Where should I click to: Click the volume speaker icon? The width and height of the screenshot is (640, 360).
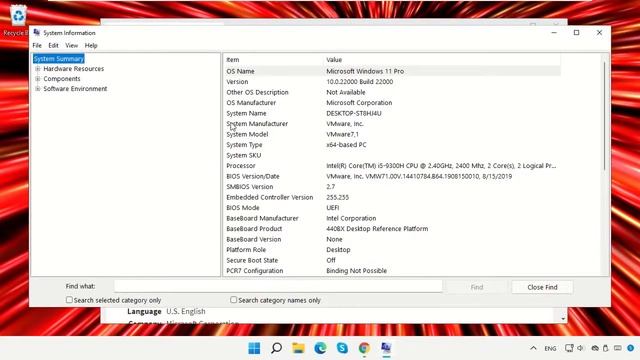(580, 348)
